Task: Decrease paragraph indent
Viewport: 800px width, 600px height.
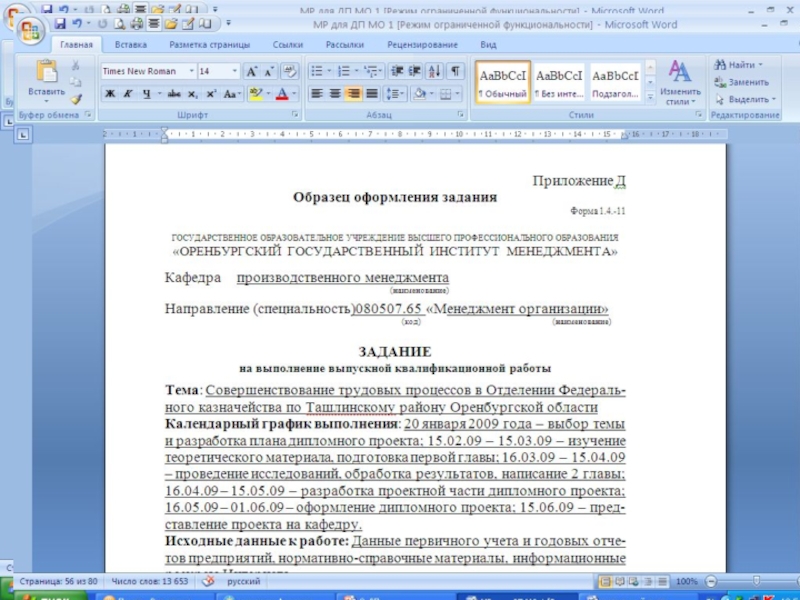Action: point(397,71)
